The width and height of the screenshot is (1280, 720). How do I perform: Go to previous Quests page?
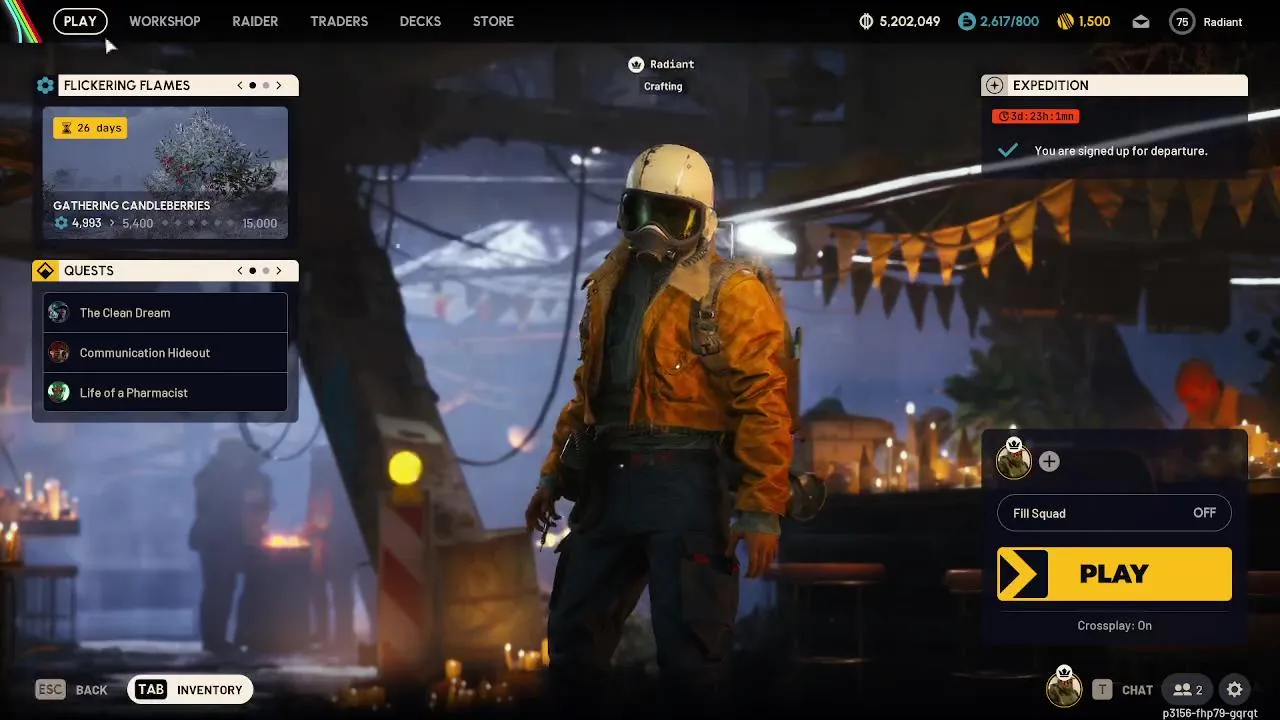pos(240,270)
